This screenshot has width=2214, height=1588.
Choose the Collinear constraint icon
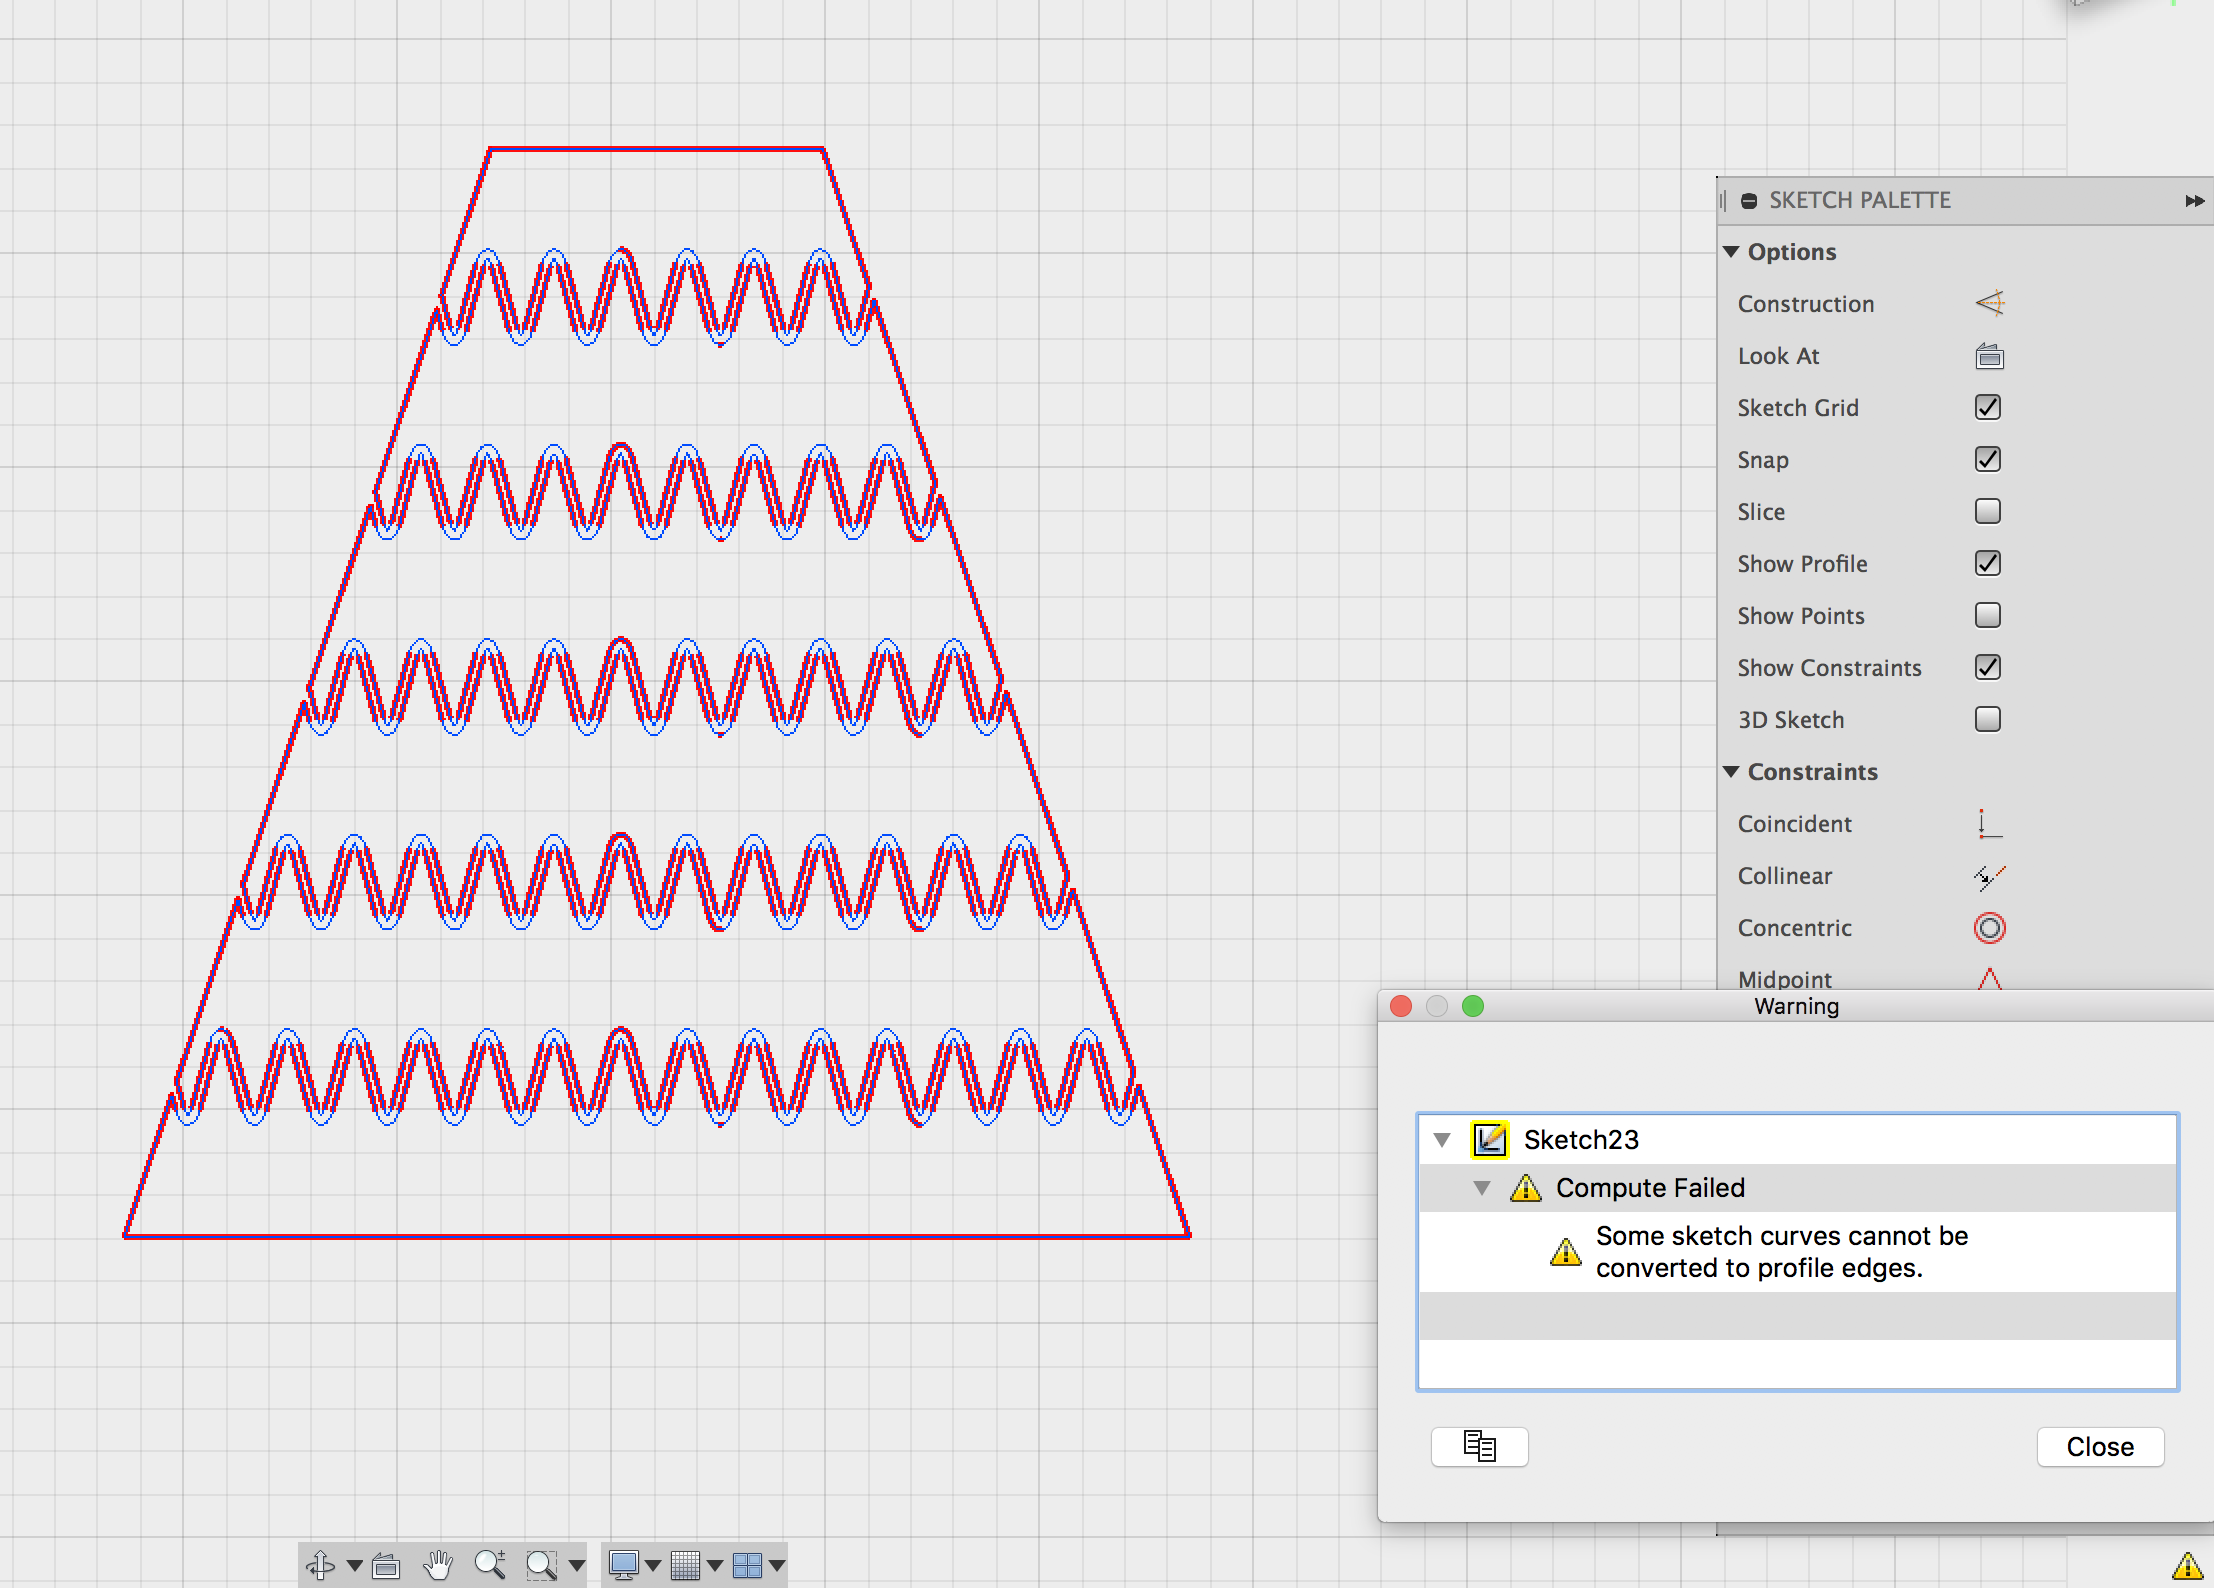(1989, 876)
